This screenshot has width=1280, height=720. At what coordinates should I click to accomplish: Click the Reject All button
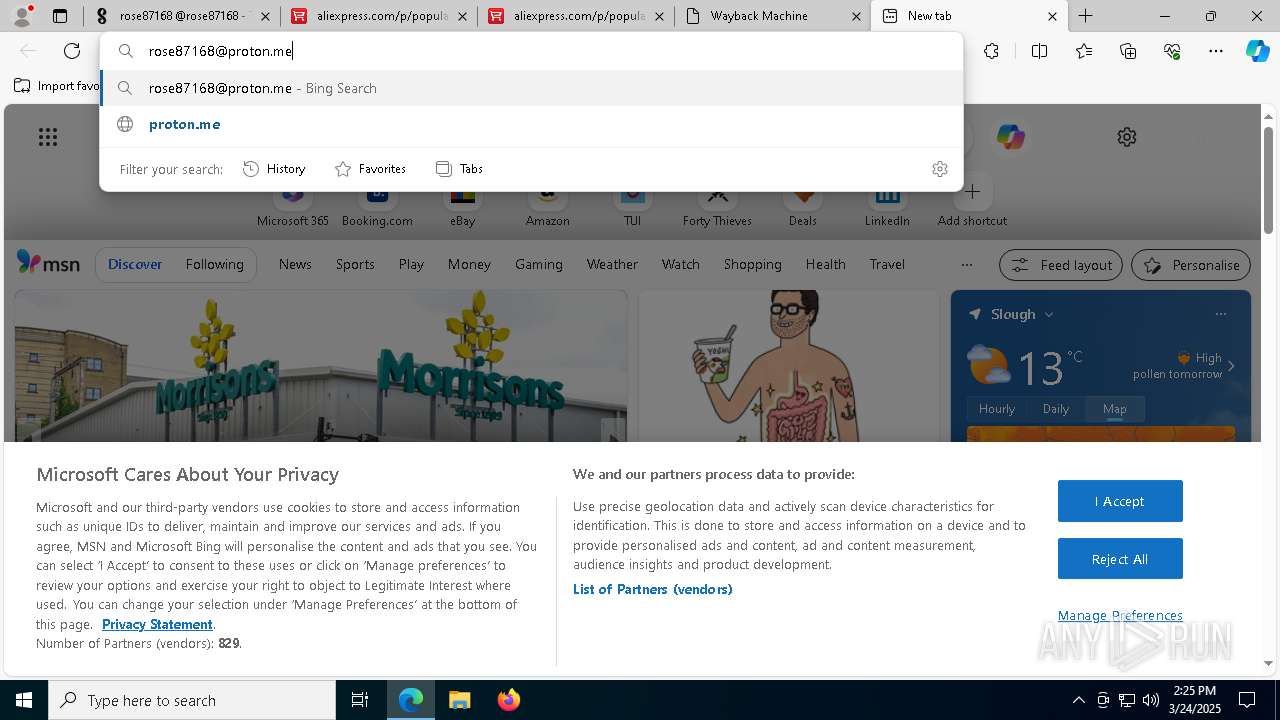1120,559
